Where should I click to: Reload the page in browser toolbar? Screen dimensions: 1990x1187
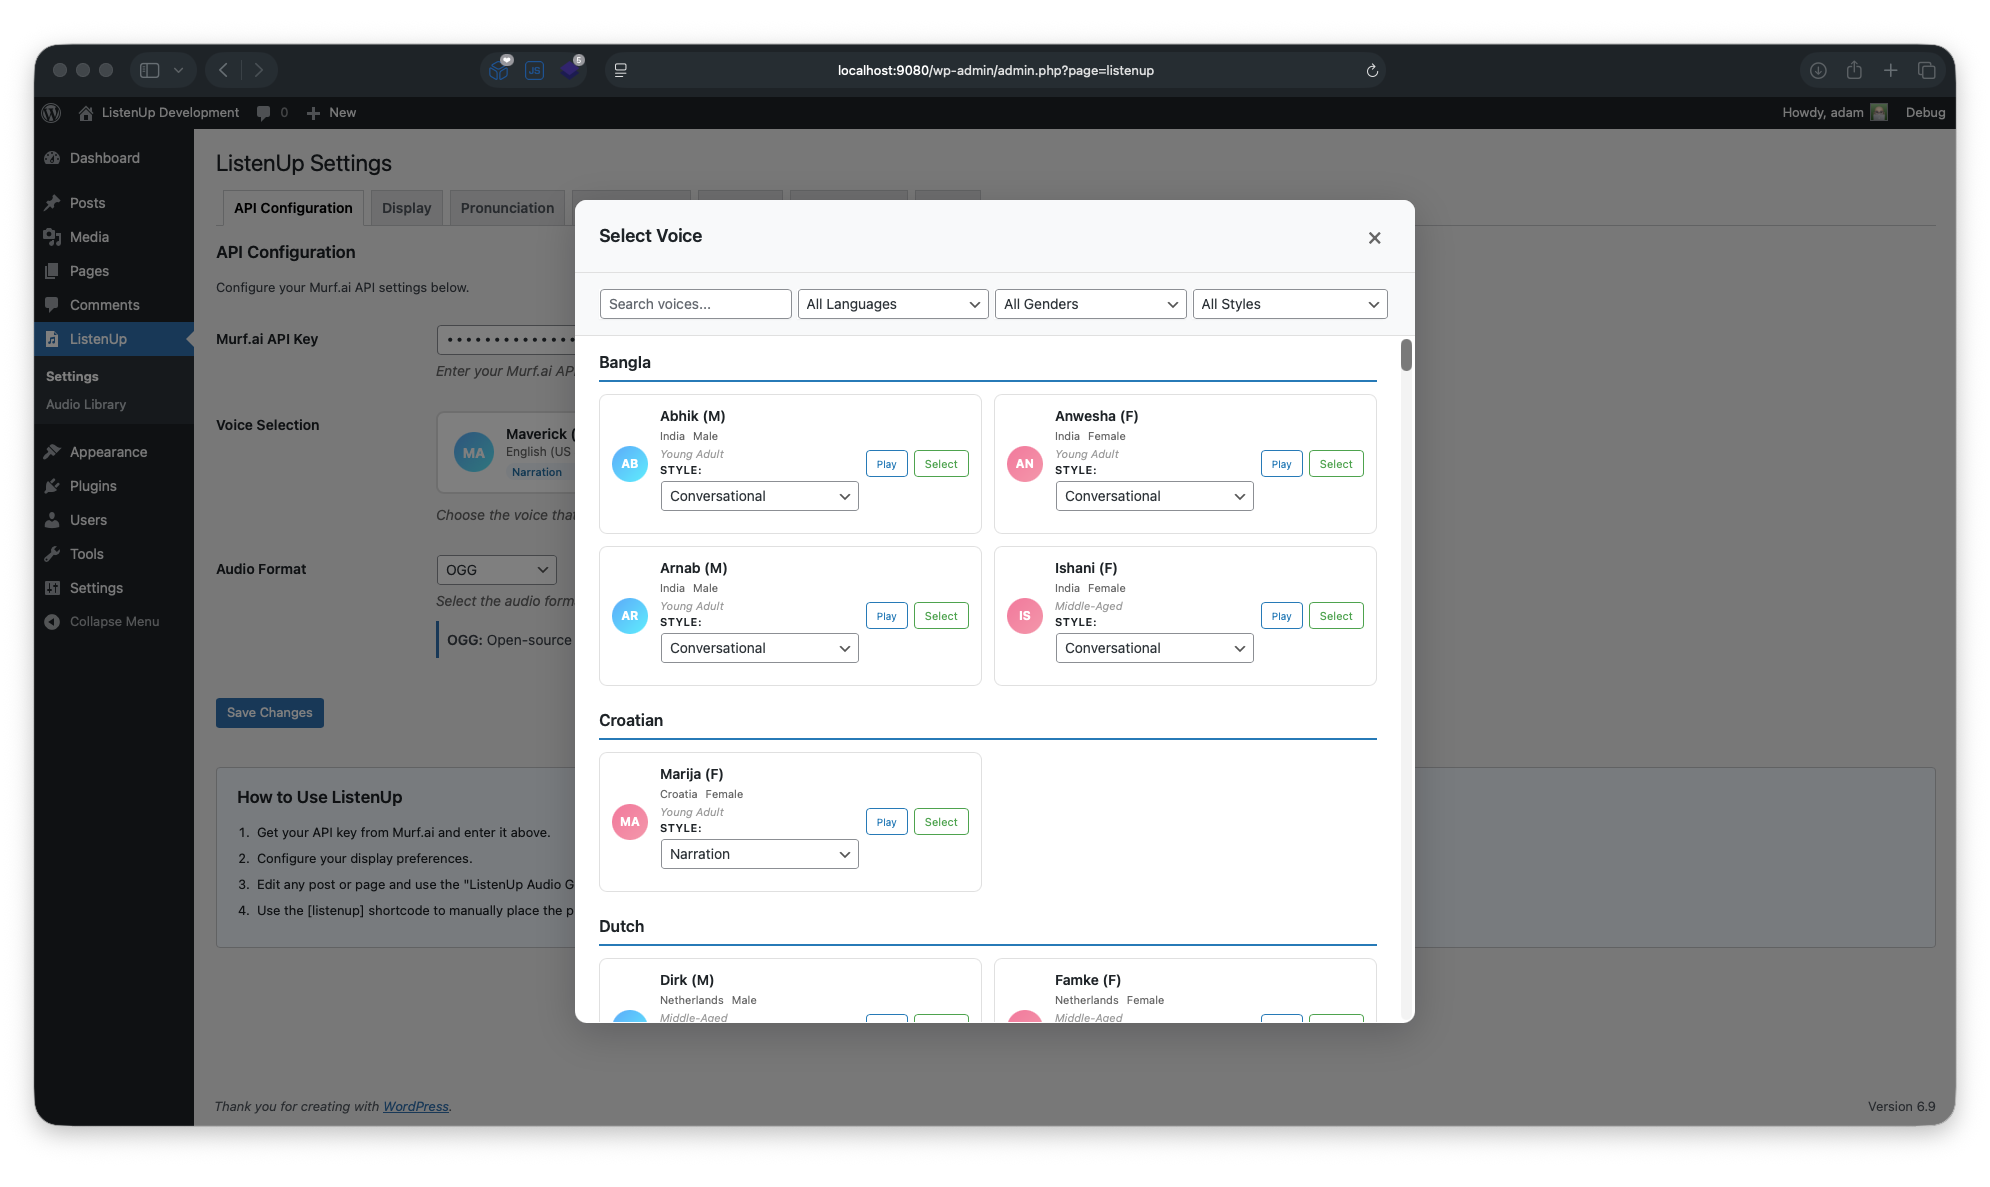(1372, 71)
